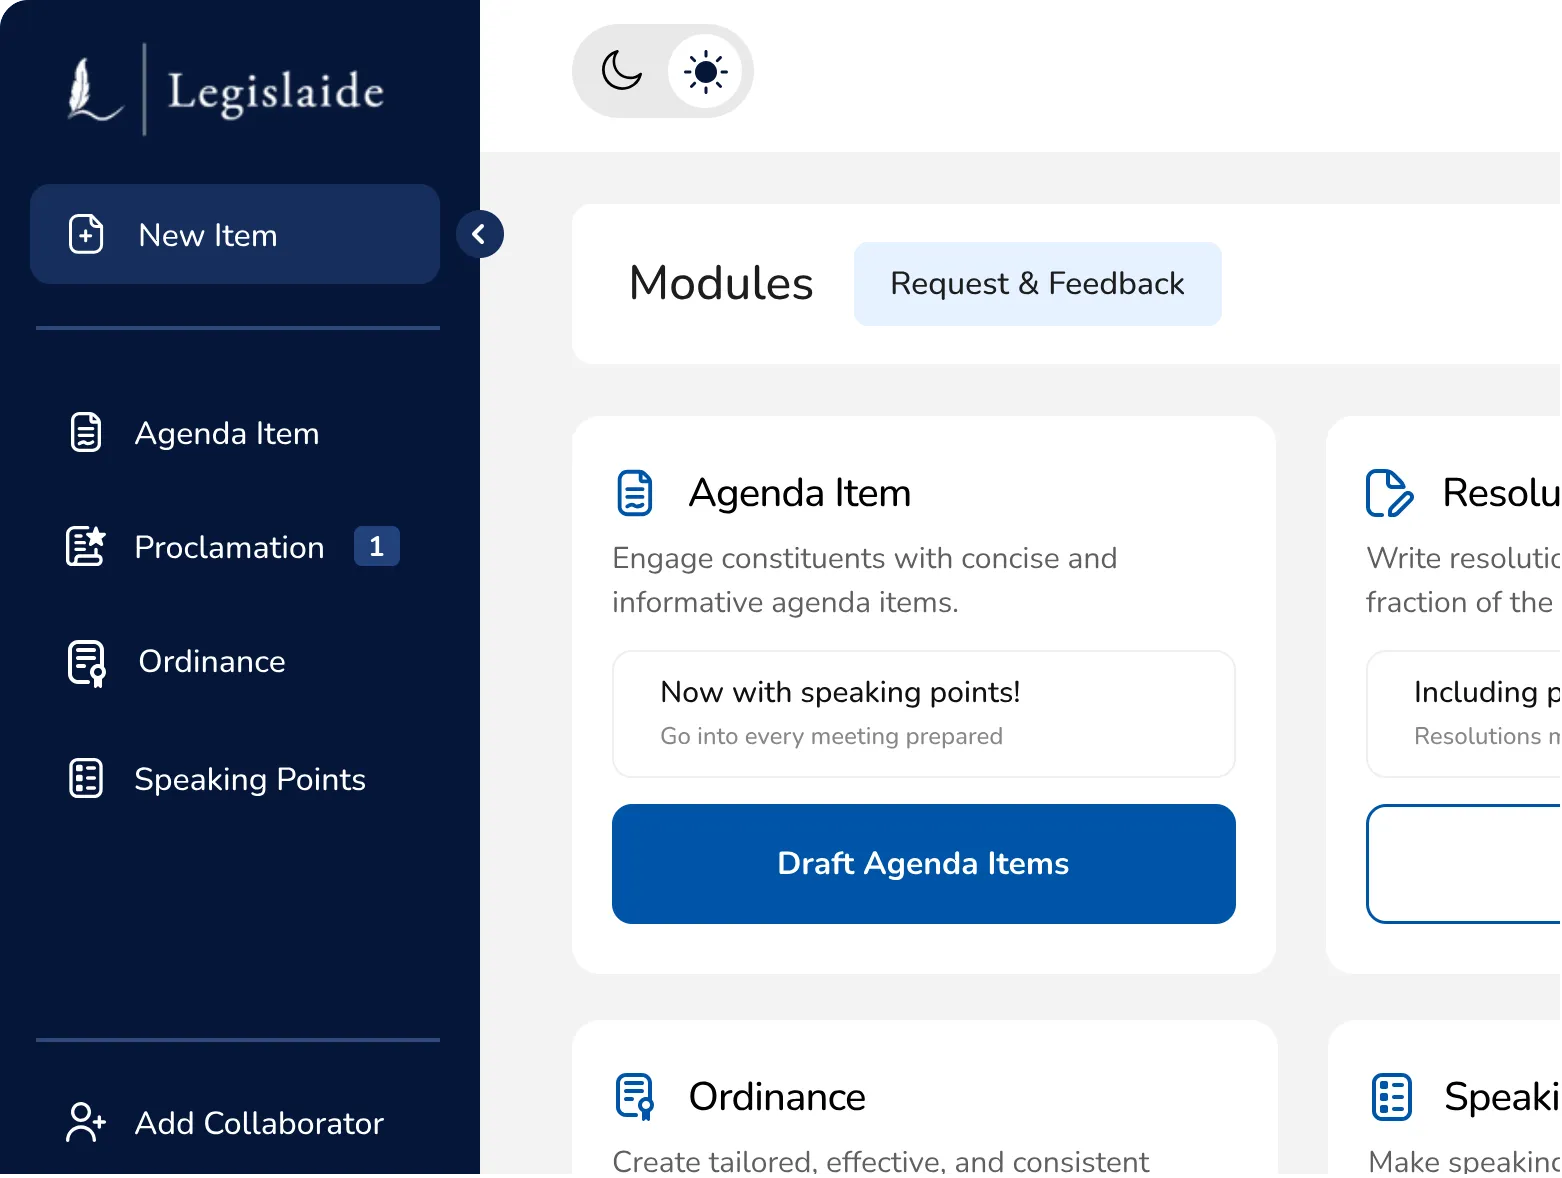This screenshot has height=1178, width=1562.
Task: Switch to dark mode with the moon toggle
Action: pyautogui.click(x=620, y=71)
